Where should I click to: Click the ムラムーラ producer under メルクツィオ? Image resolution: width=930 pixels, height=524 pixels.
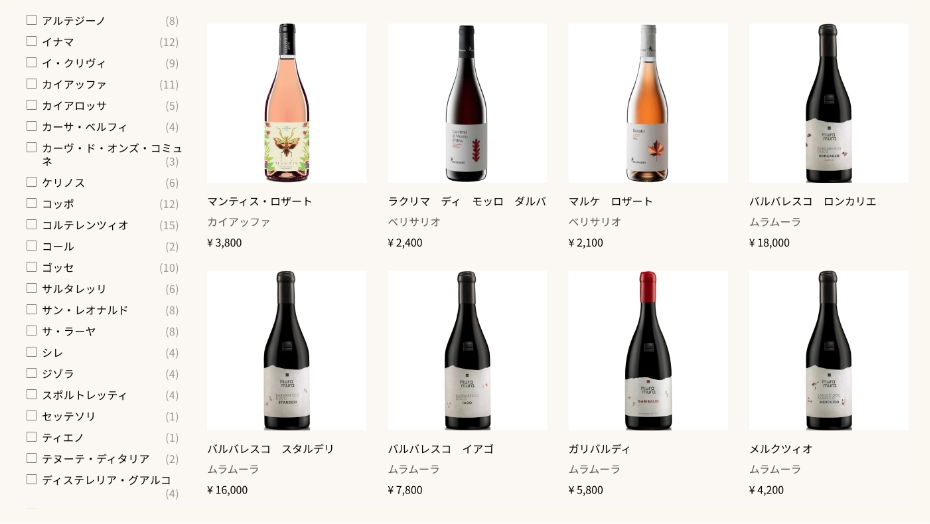click(x=775, y=469)
